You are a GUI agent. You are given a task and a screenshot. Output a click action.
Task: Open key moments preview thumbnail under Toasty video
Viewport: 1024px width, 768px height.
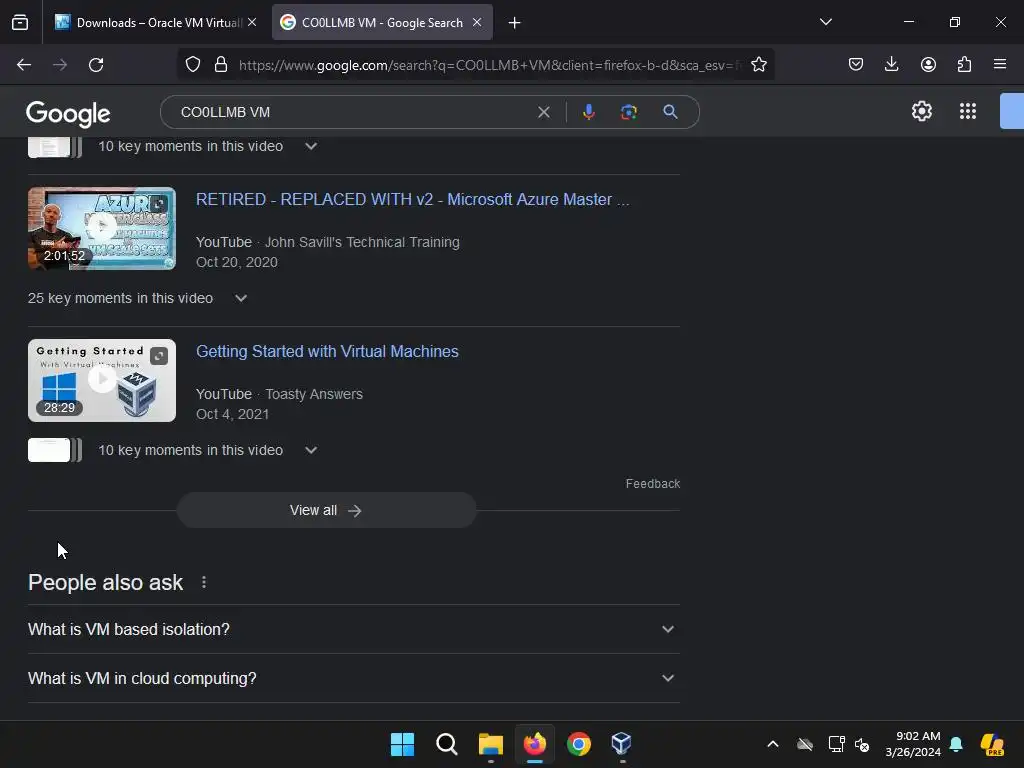55,450
